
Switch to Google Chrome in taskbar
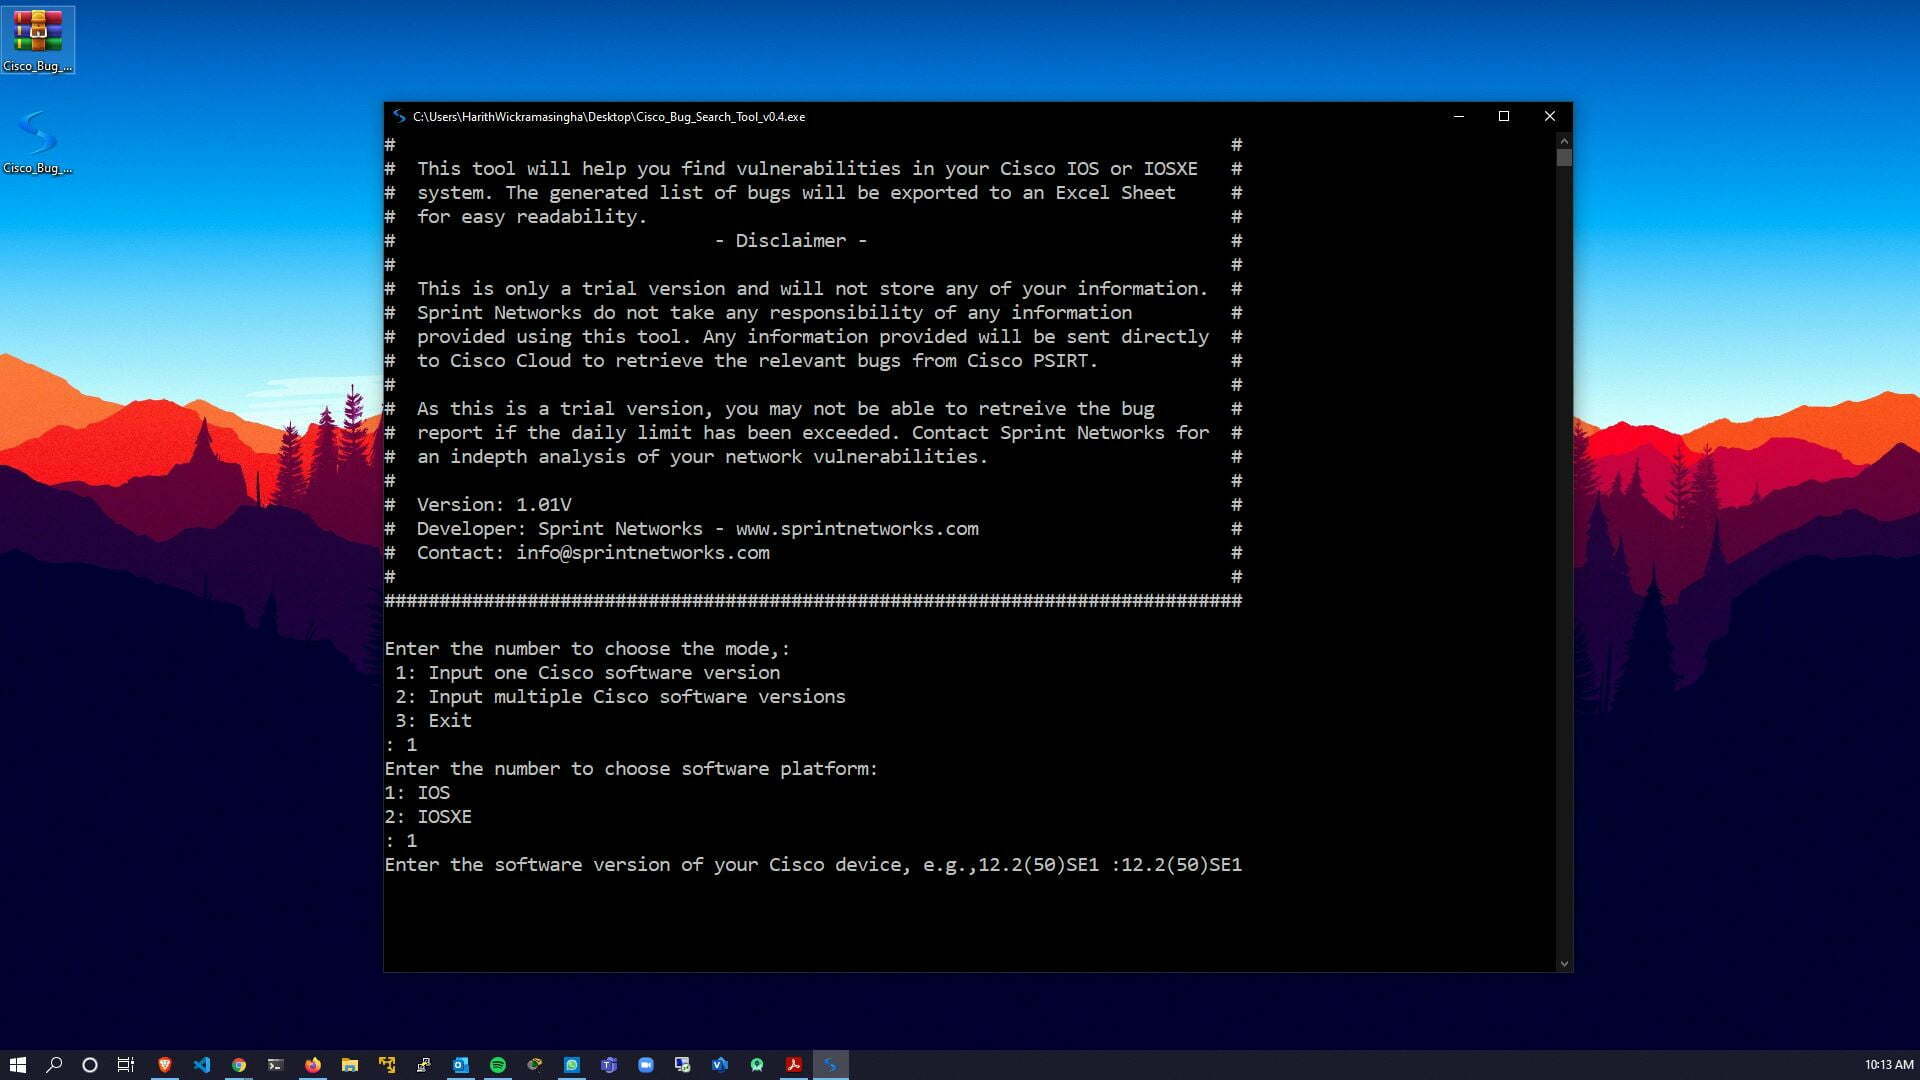pos(238,1065)
